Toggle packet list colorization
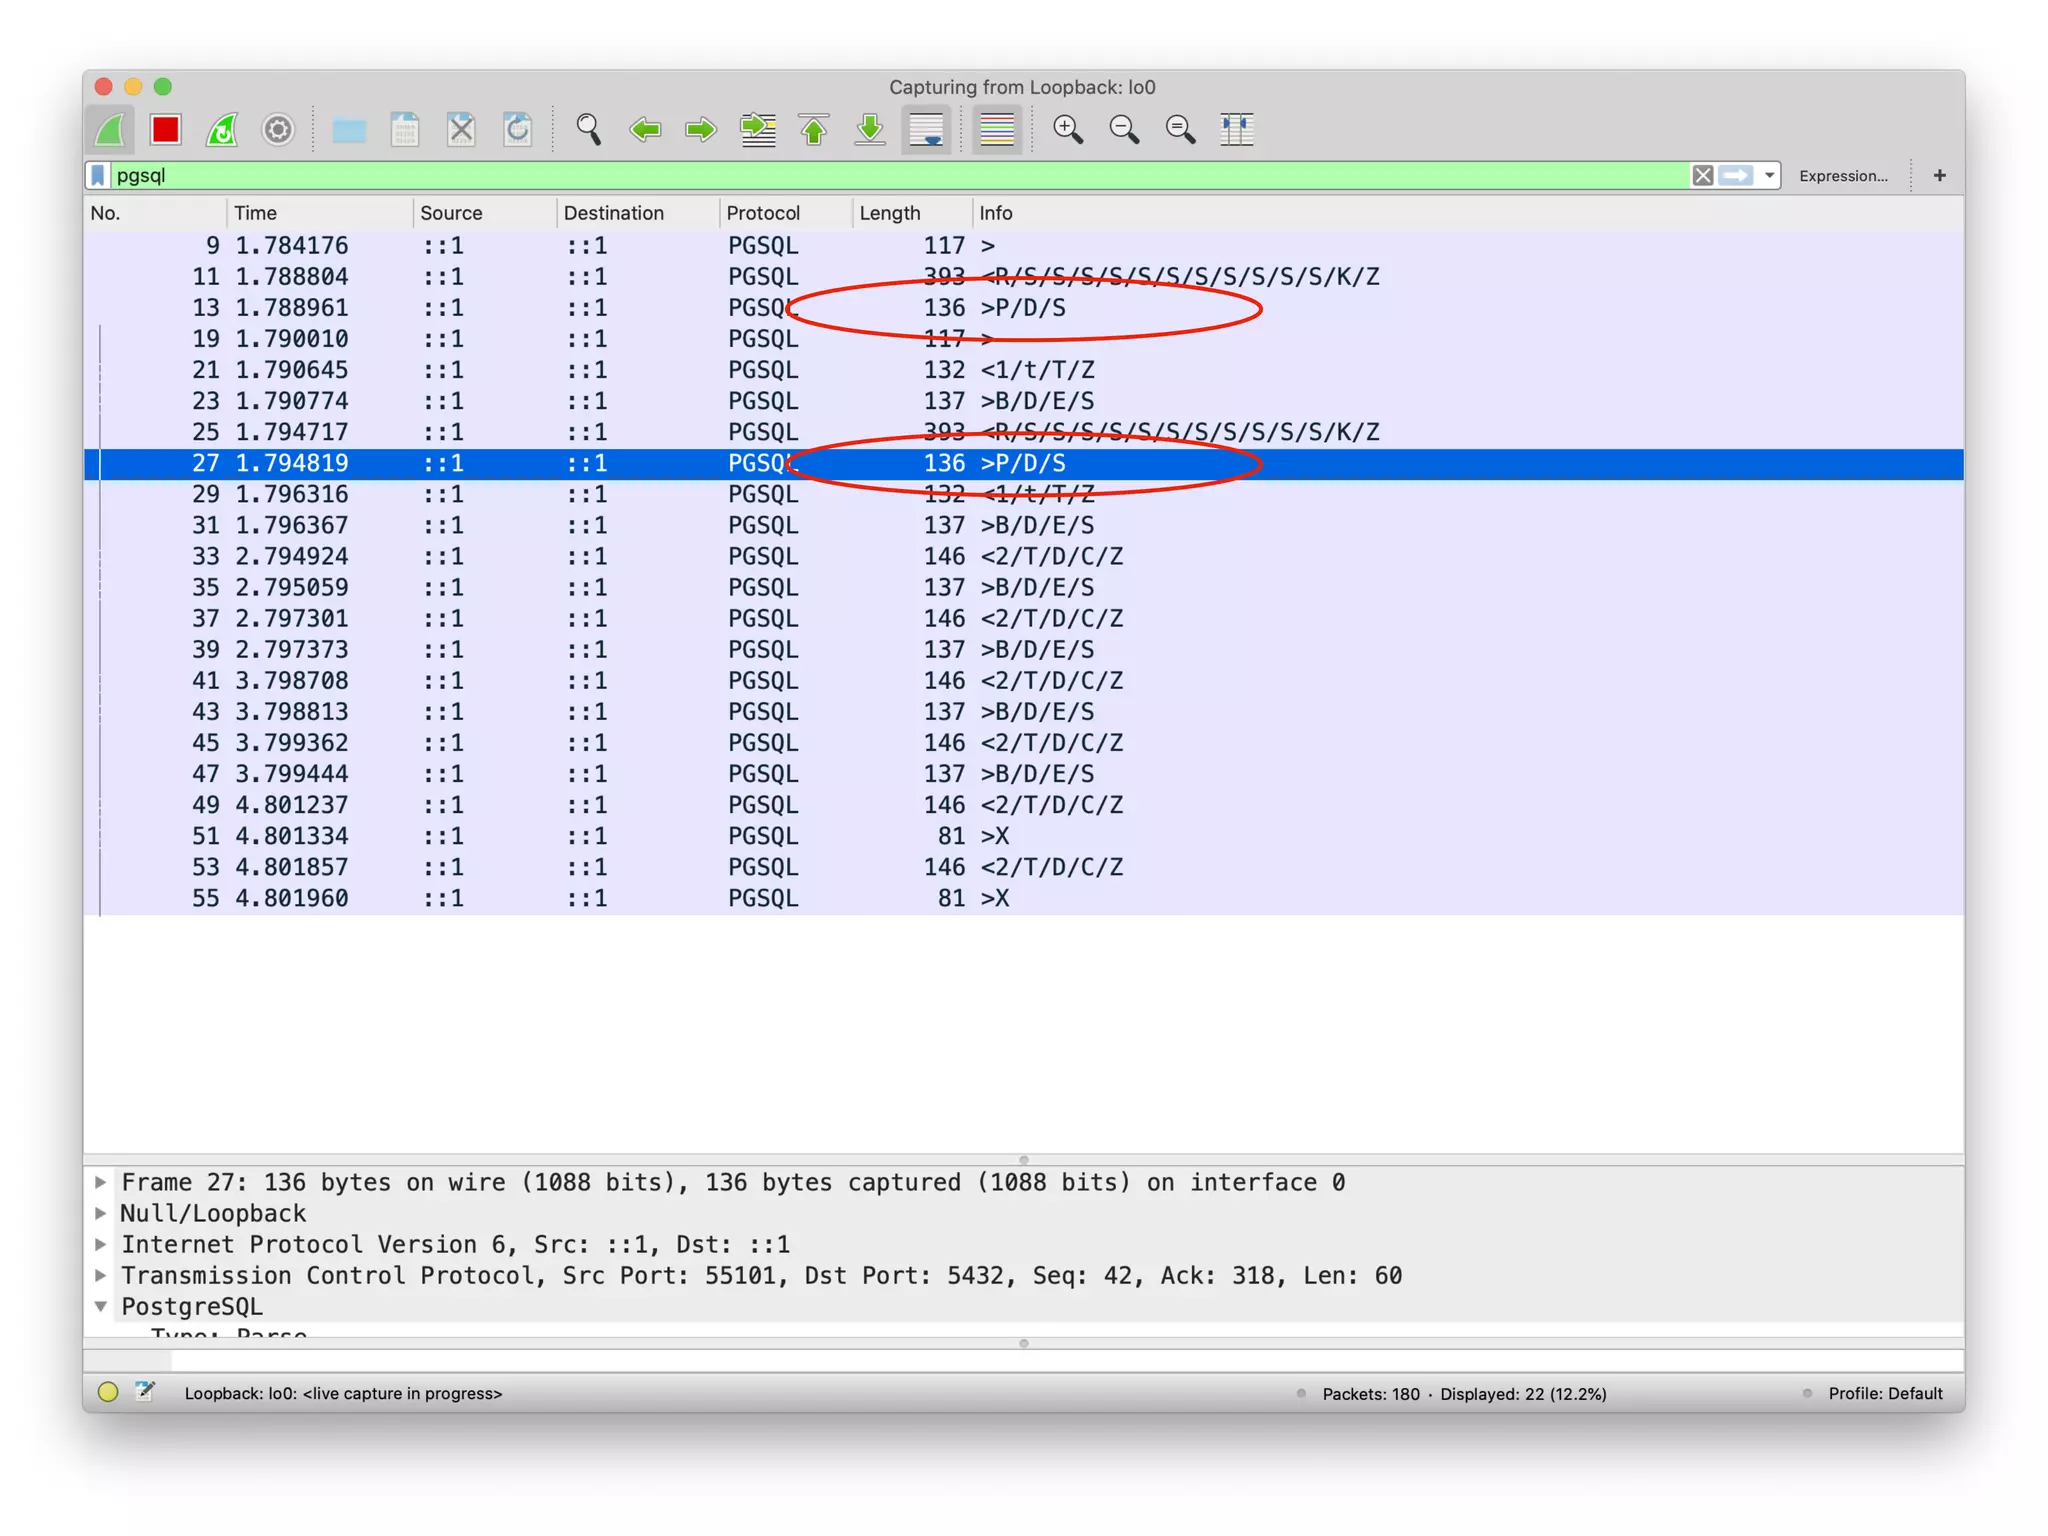The image size is (2048, 1536). point(997,129)
